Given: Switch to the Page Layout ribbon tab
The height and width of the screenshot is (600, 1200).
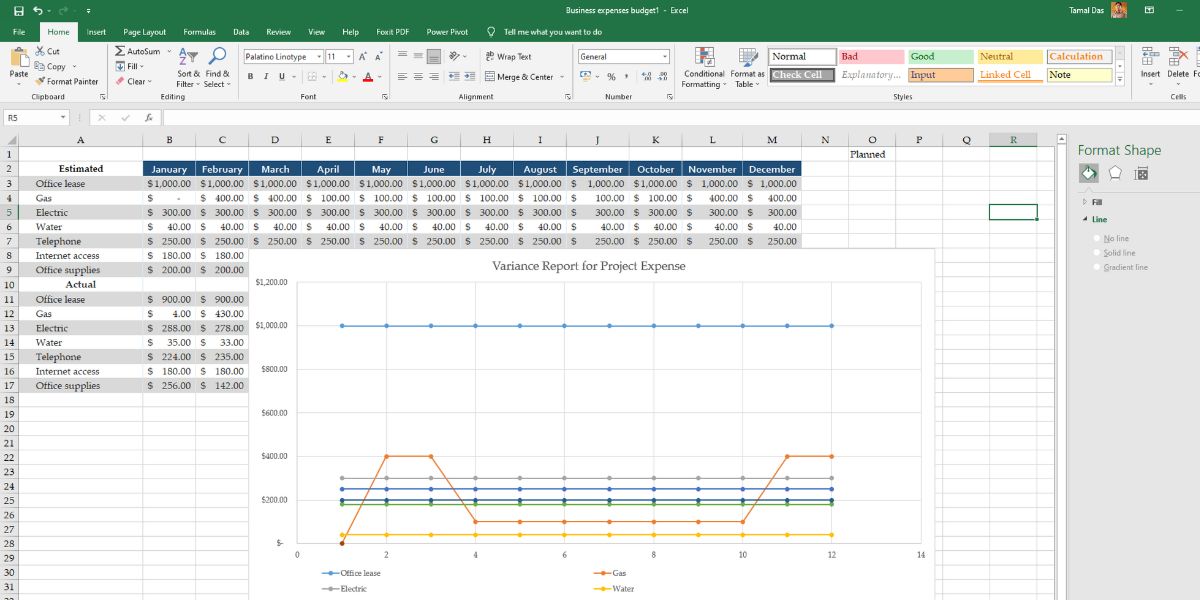Looking at the screenshot, I should [x=145, y=32].
